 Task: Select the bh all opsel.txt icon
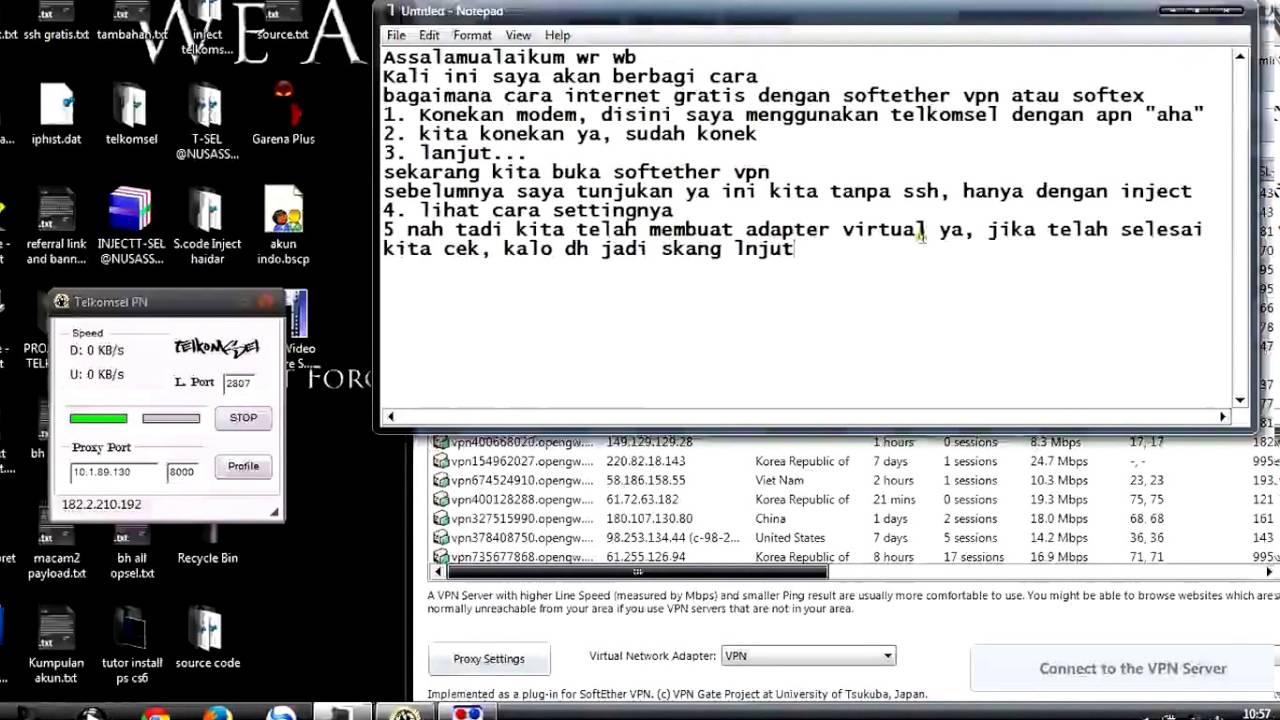tap(132, 554)
